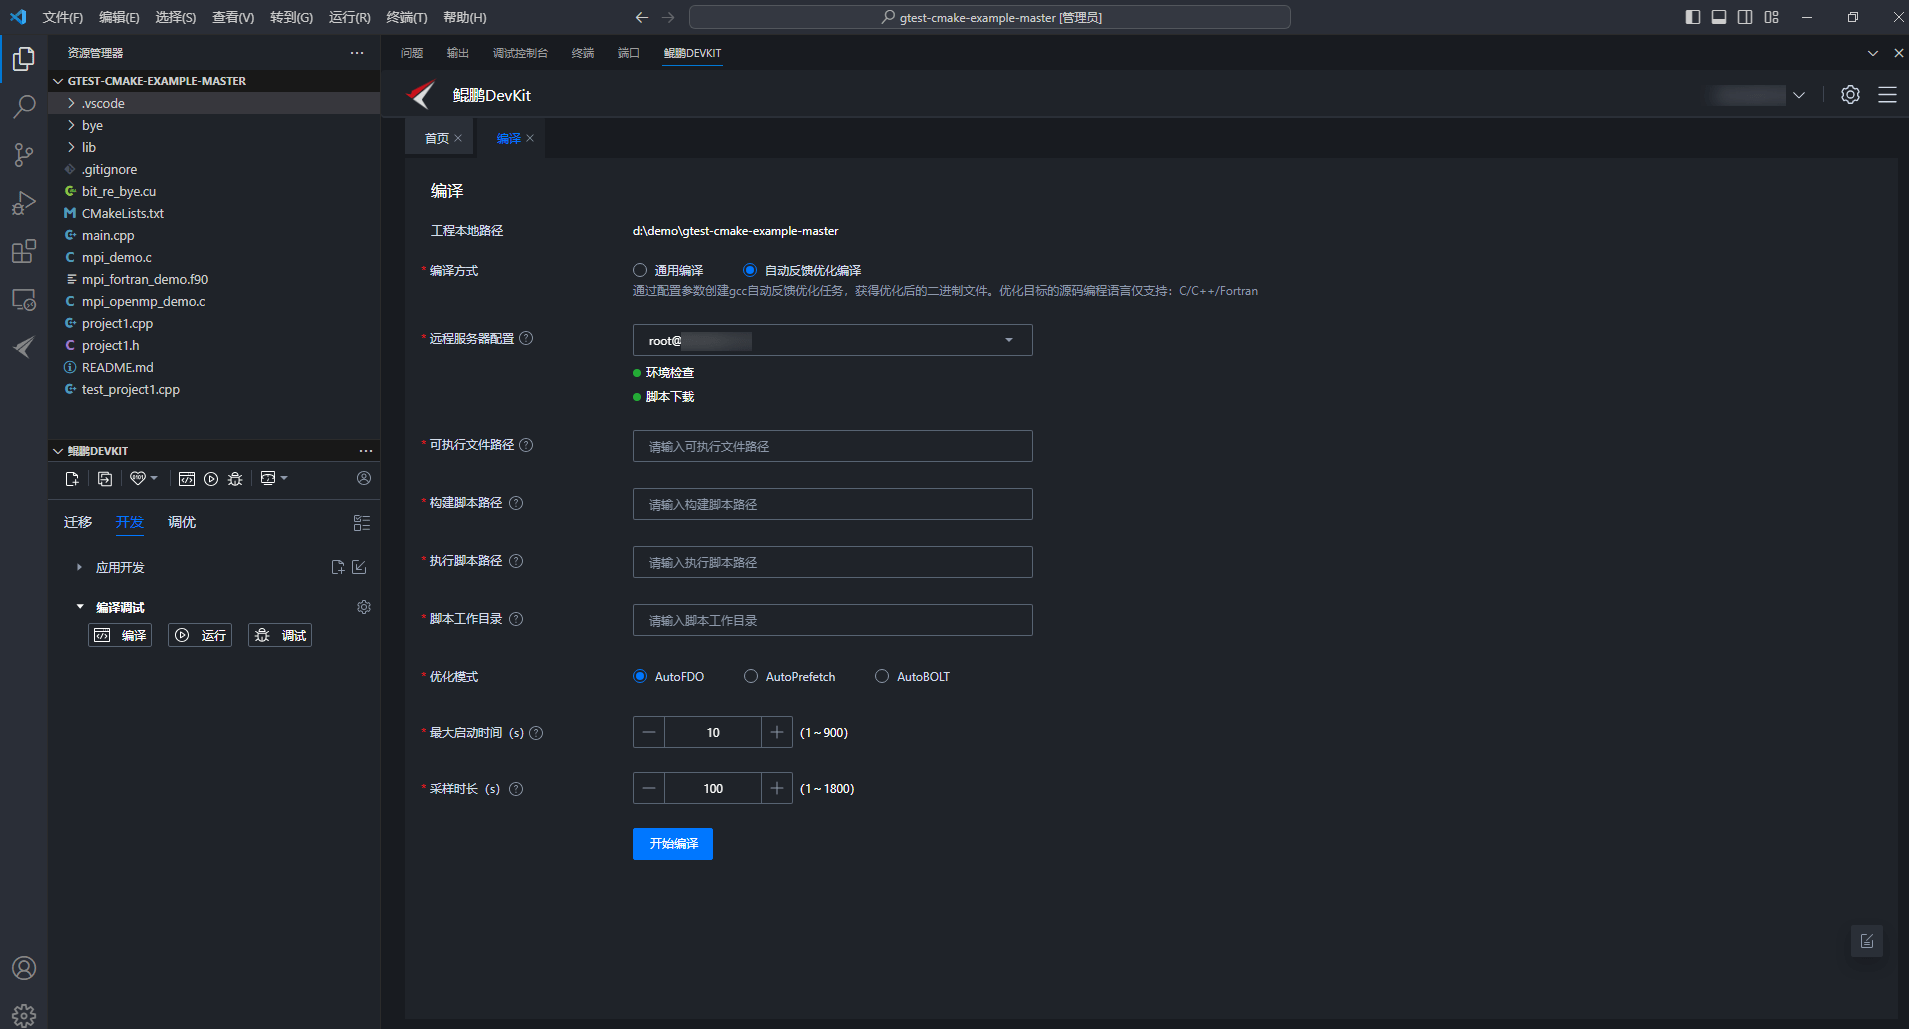Toggle the panel layout icon in title bar
This screenshot has width=1909, height=1029.
(1719, 17)
